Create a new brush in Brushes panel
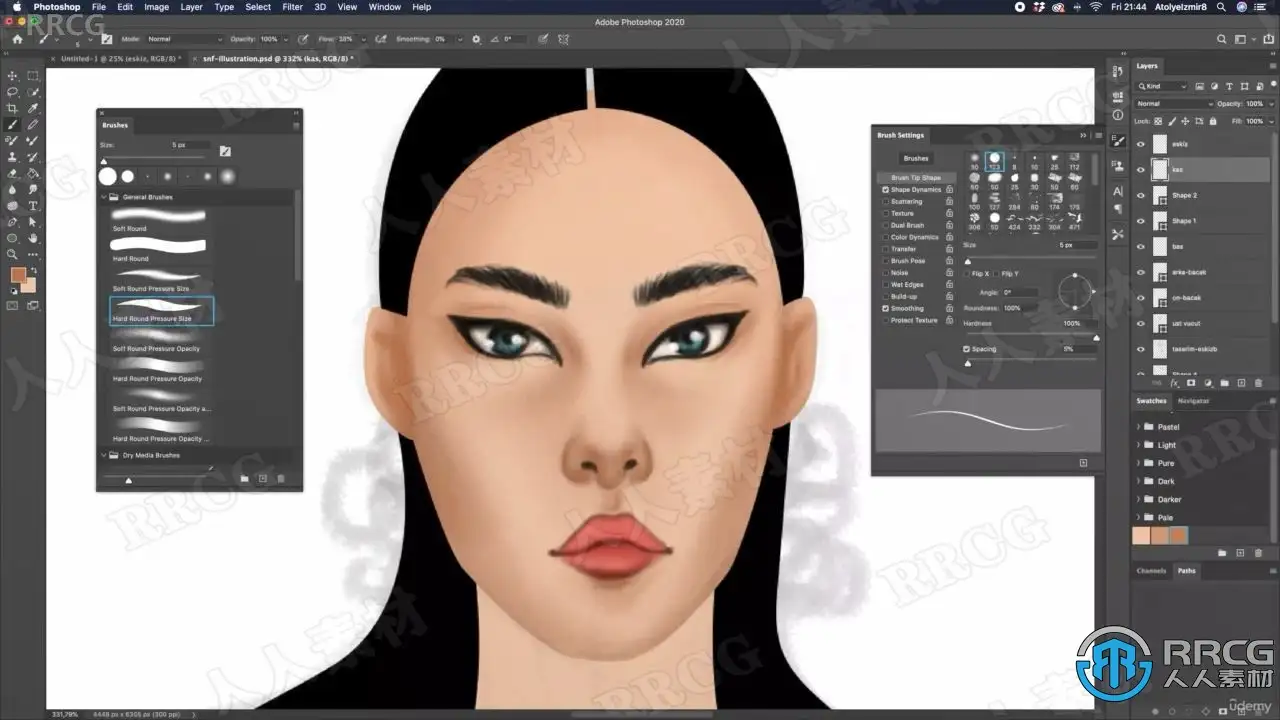The image size is (1280, 720). coord(263,478)
